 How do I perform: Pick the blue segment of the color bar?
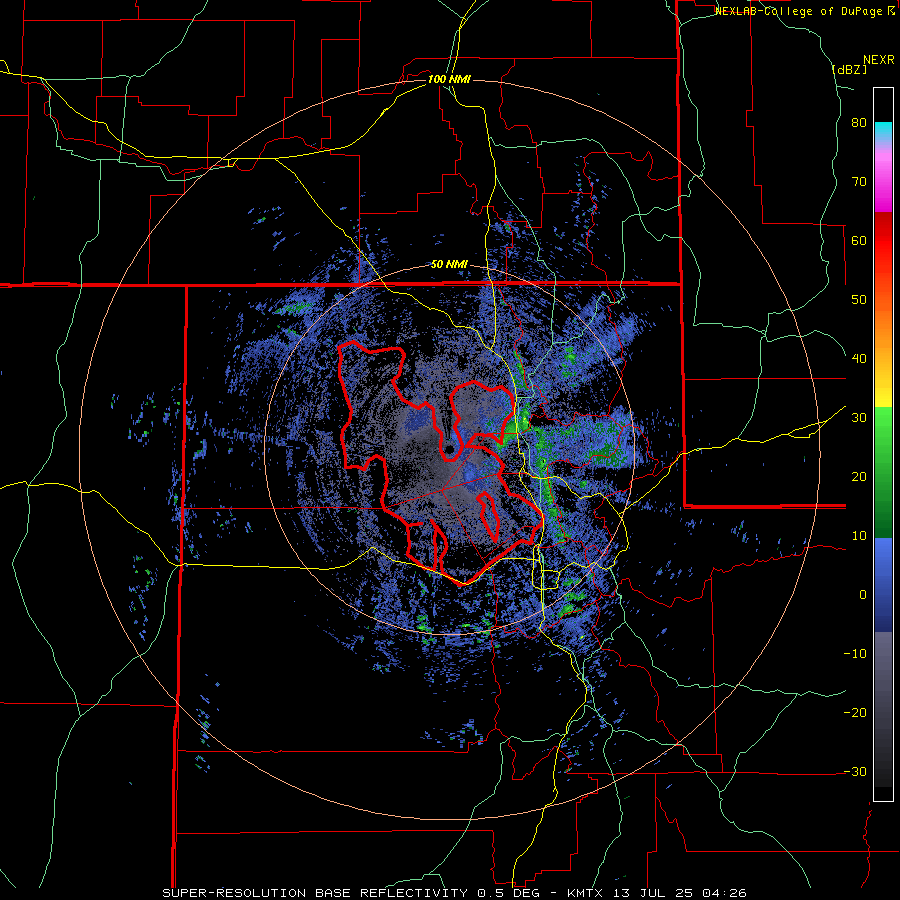tap(883, 585)
